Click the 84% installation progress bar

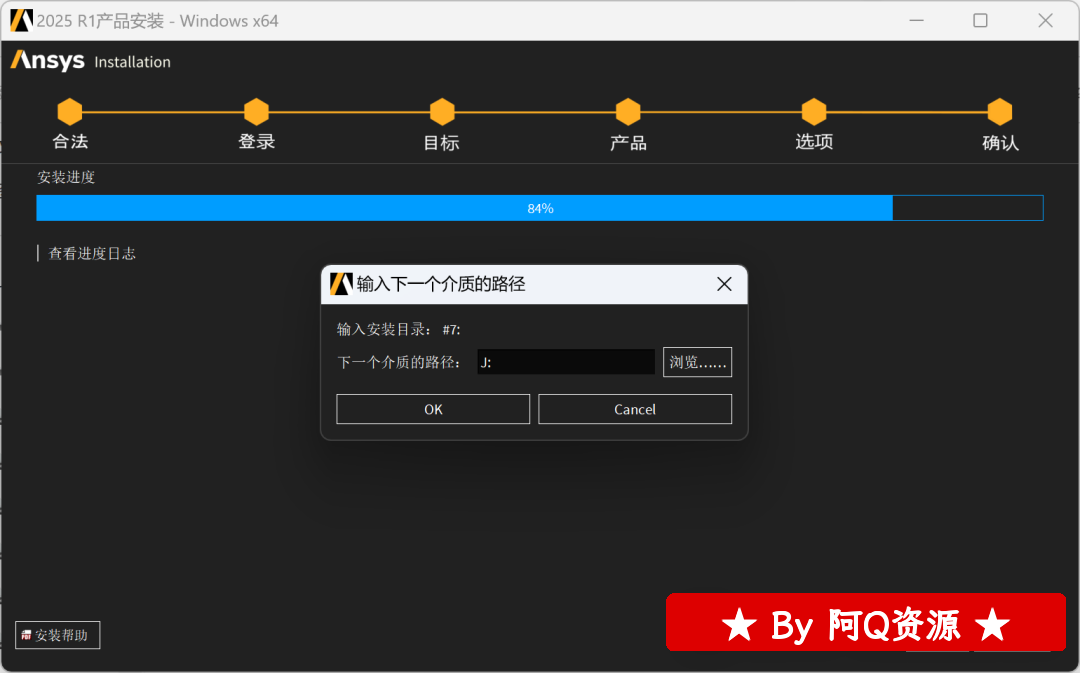[x=540, y=208]
